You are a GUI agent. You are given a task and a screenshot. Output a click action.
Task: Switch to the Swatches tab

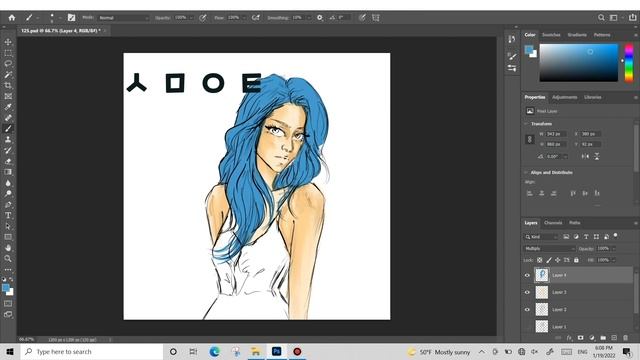click(551, 35)
